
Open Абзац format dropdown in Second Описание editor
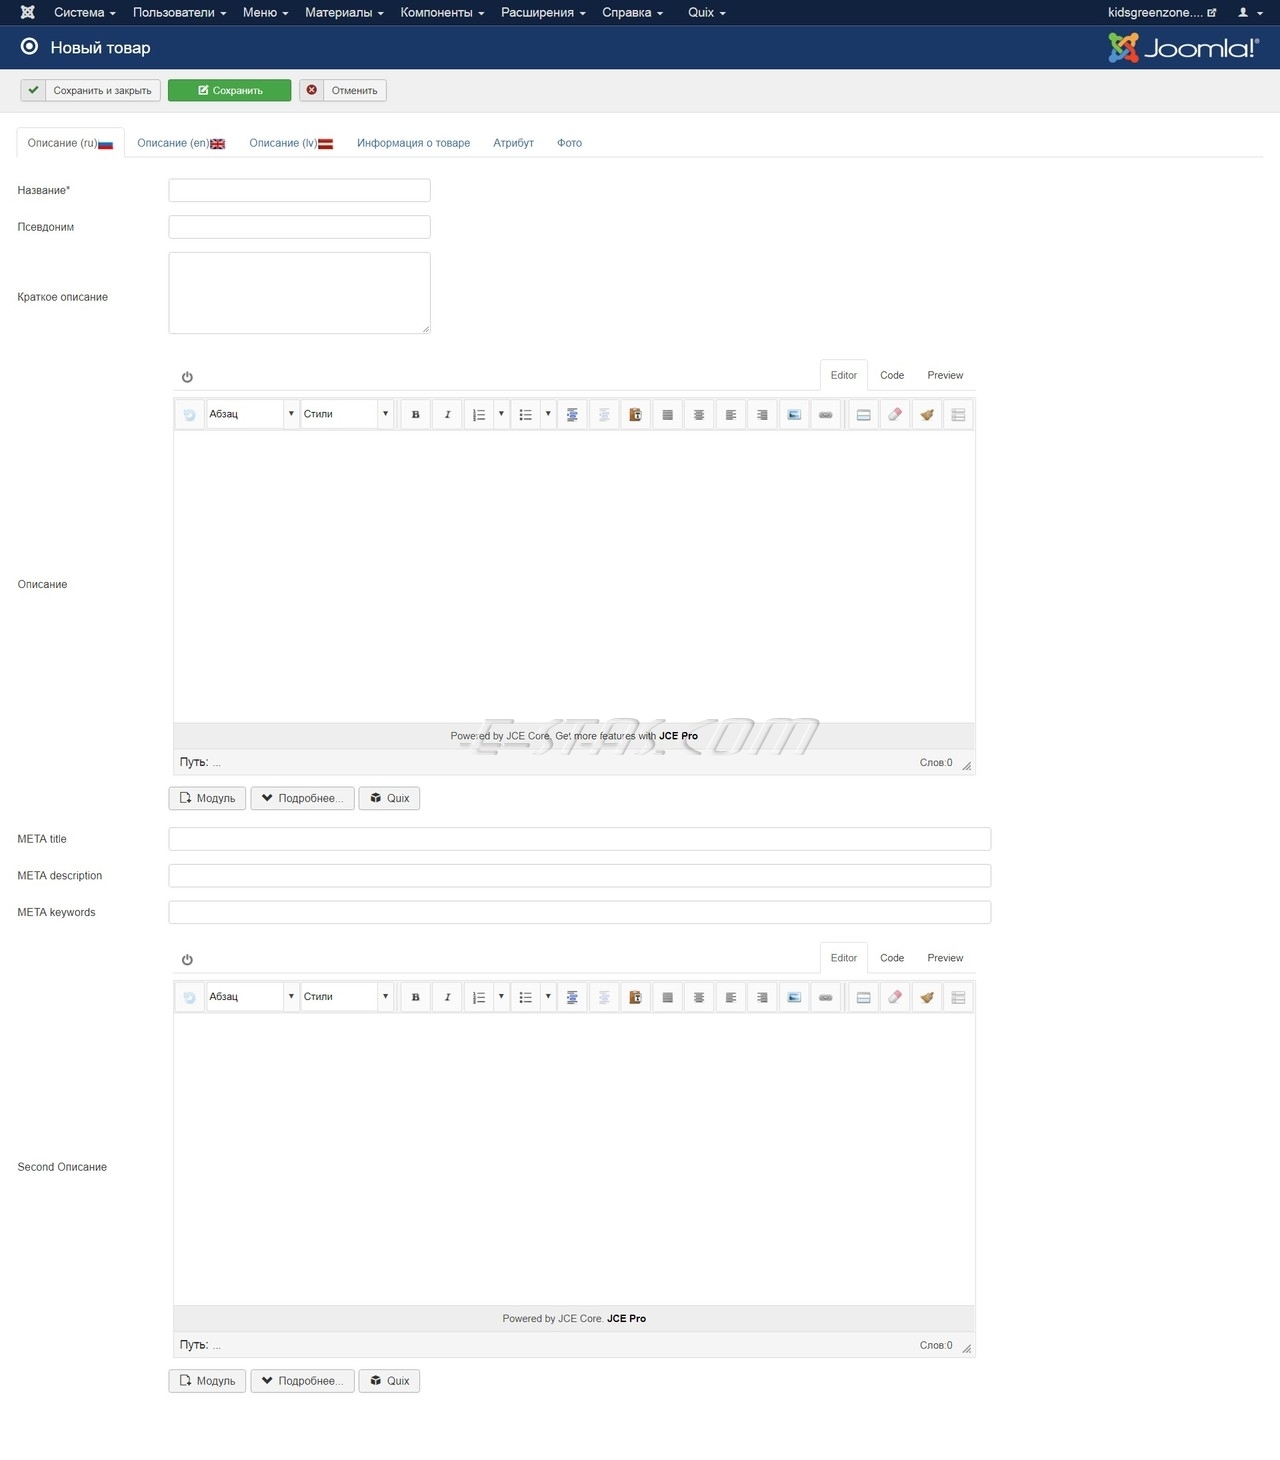point(252,997)
